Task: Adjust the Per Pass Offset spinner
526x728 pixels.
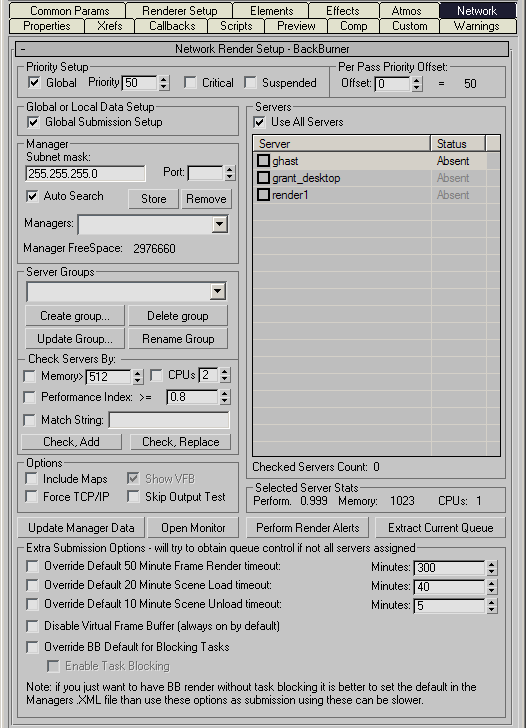Action: coord(417,84)
